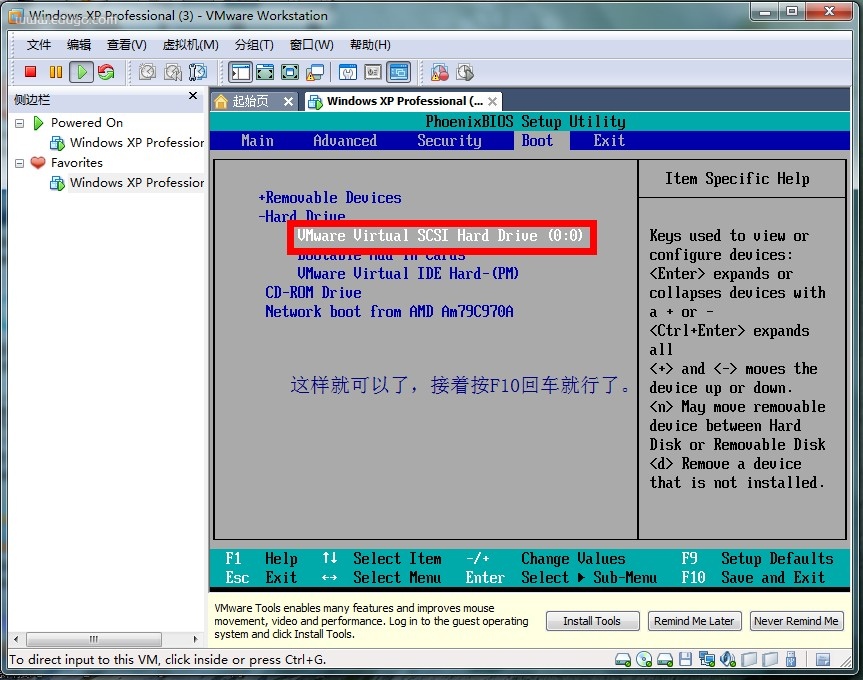Image resolution: width=863 pixels, height=680 pixels.
Task: Collapse the Favorites tree group
Action: [x=20, y=163]
